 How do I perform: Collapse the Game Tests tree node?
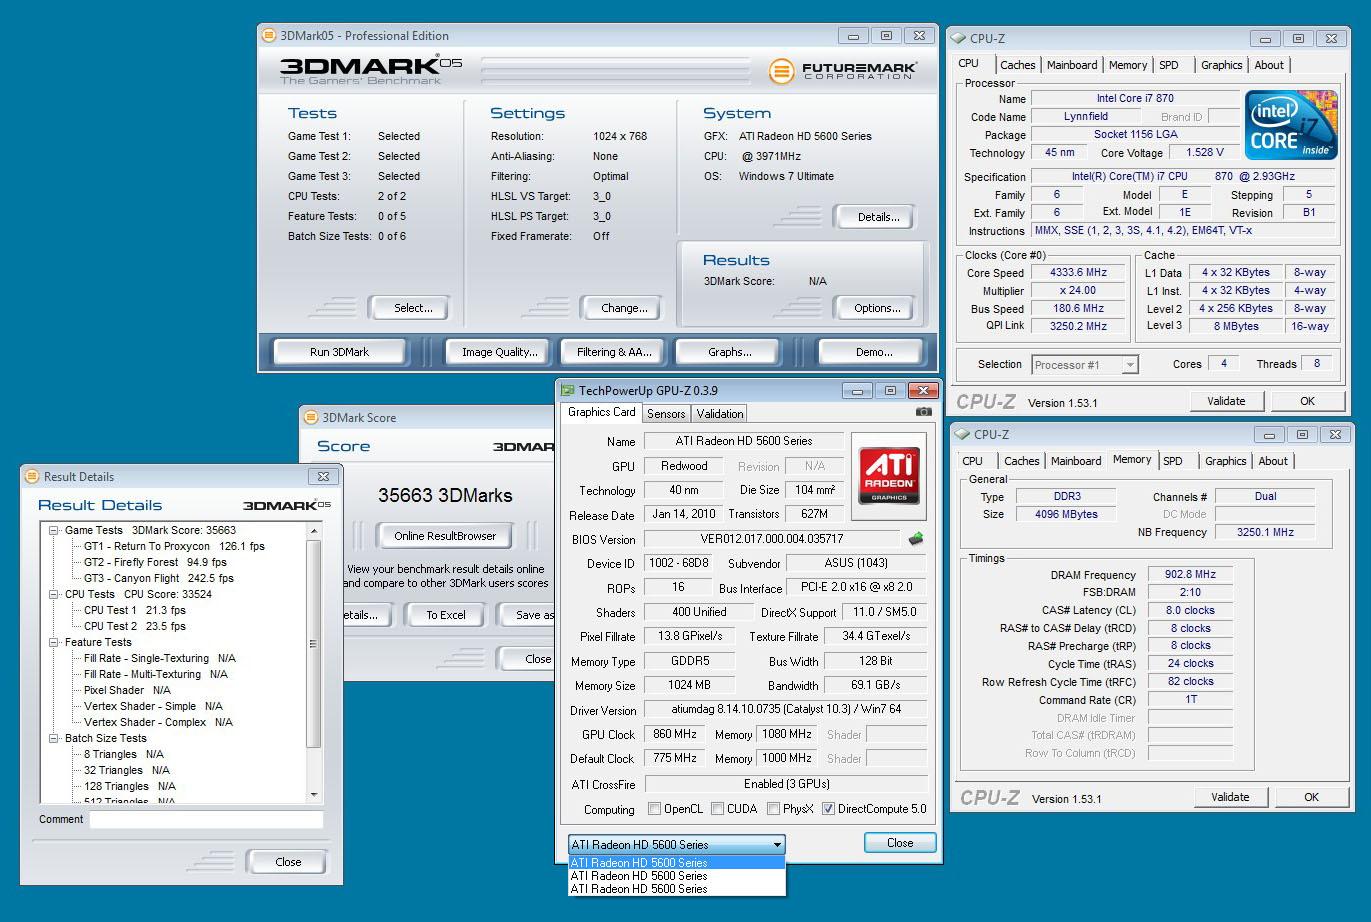point(55,531)
